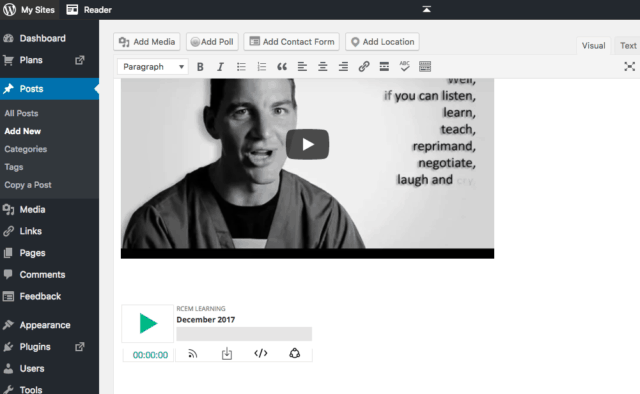Open the Add New submenu link
Viewport: 640px width, 394px height.
(22, 131)
